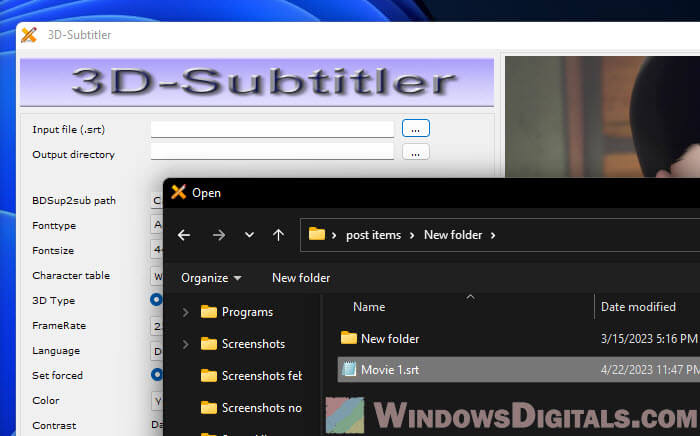Image resolution: width=700 pixels, height=436 pixels.
Task: Click the Movie 1.srt file icon
Action: [349, 370]
